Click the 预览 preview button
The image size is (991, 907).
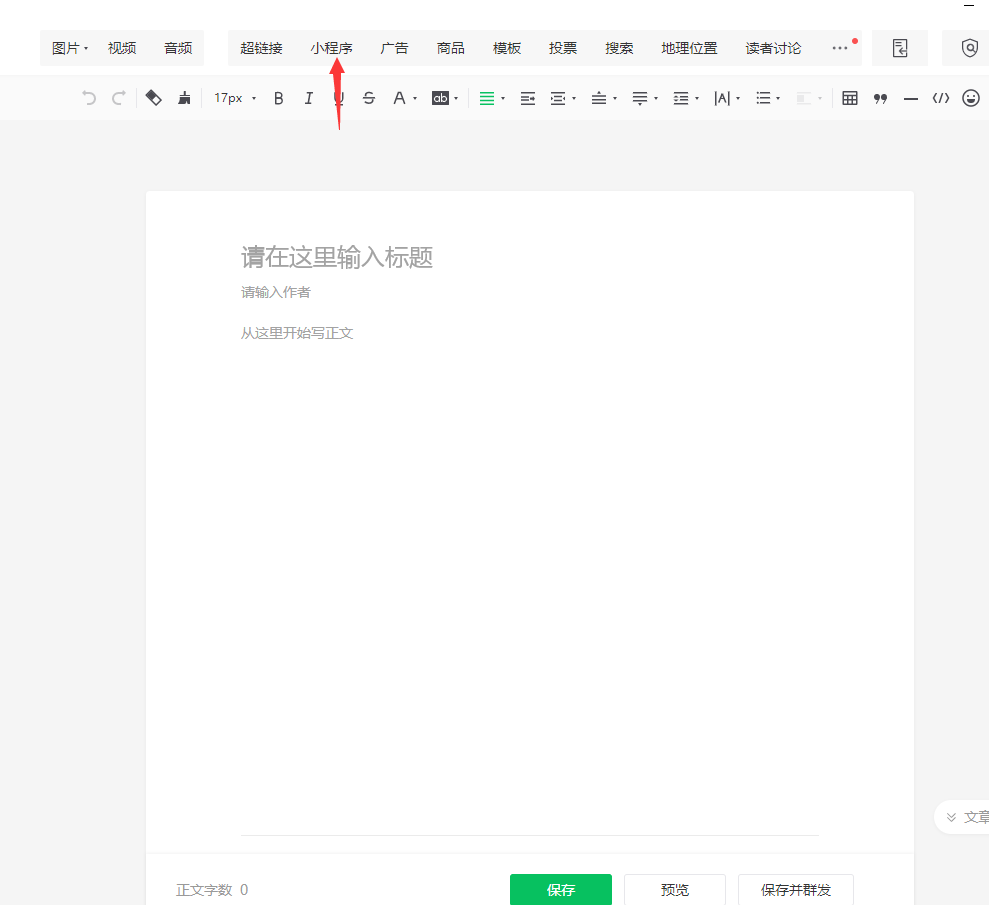(x=674, y=890)
